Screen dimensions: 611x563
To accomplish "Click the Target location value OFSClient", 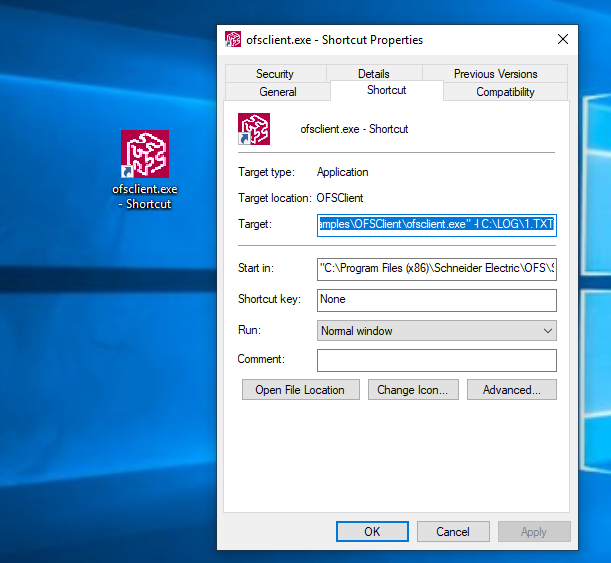I will (339, 198).
